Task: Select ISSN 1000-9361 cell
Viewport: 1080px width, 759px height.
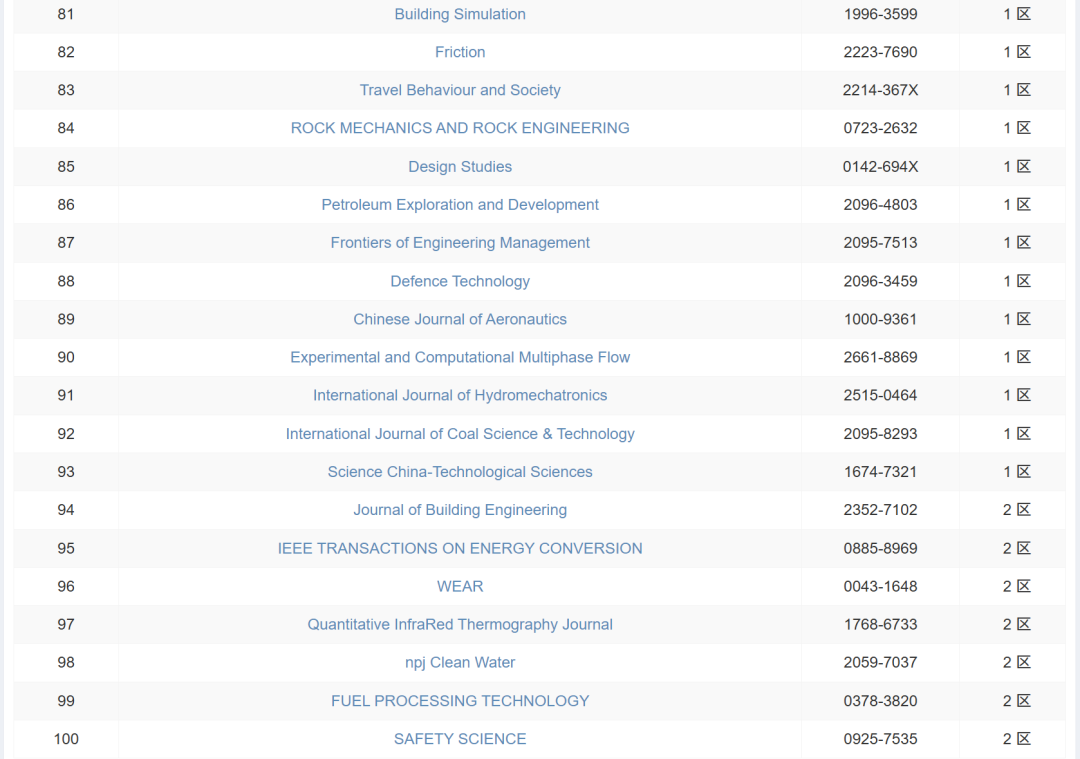Action: 880,319
